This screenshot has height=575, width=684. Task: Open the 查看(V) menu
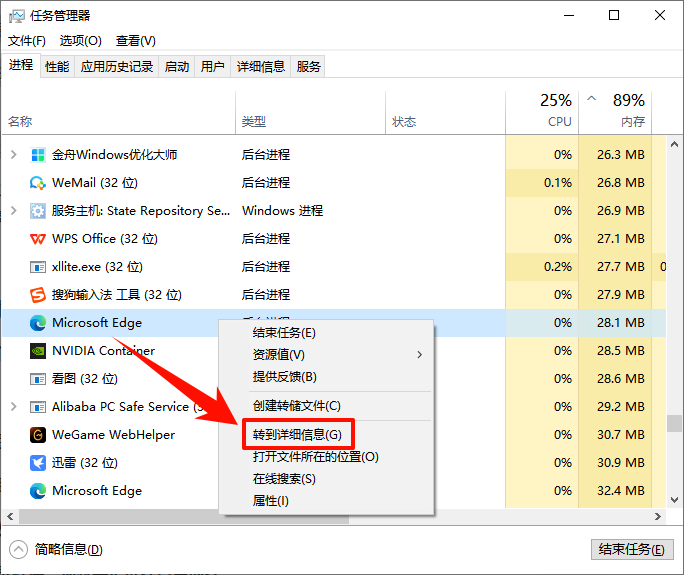[136, 41]
